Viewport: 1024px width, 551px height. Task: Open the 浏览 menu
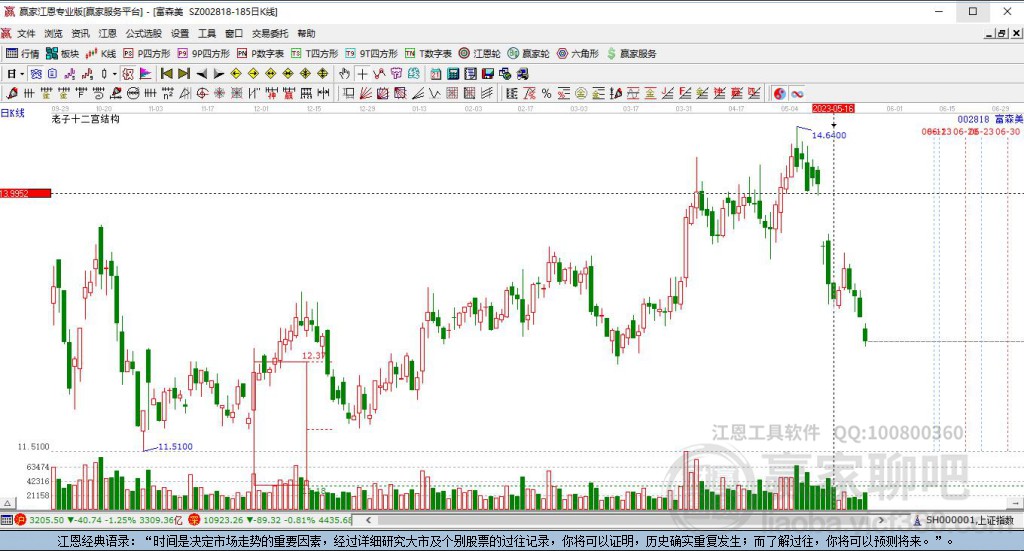pyautogui.click(x=53, y=33)
